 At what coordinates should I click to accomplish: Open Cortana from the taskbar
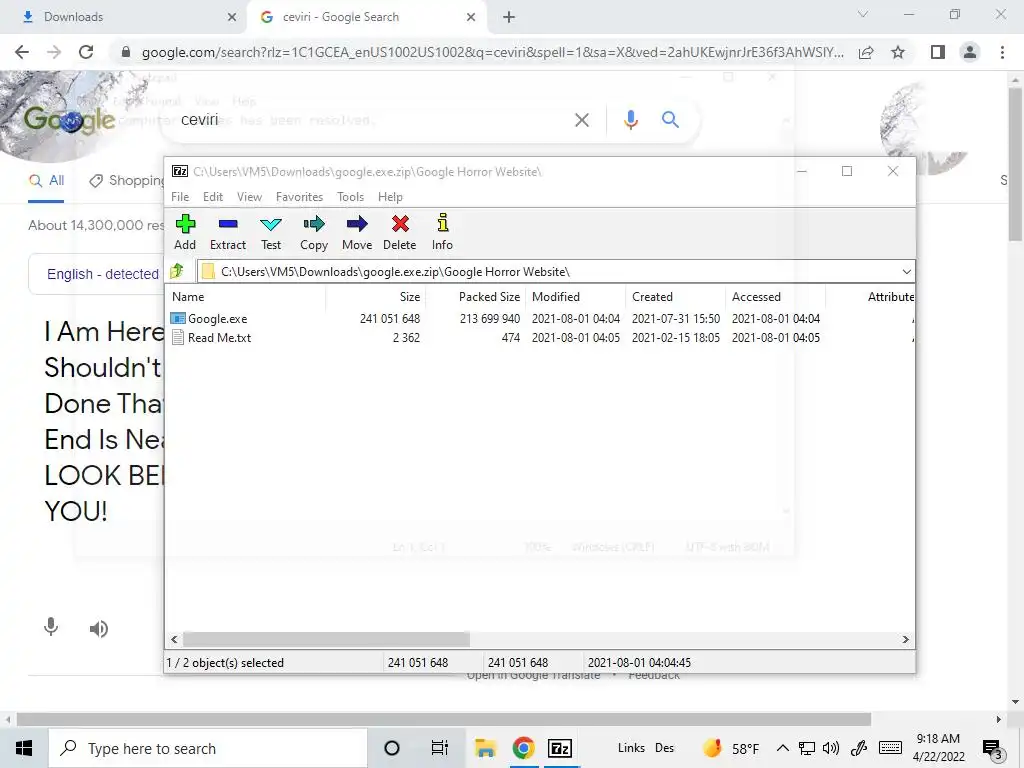[x=392, y=748]
